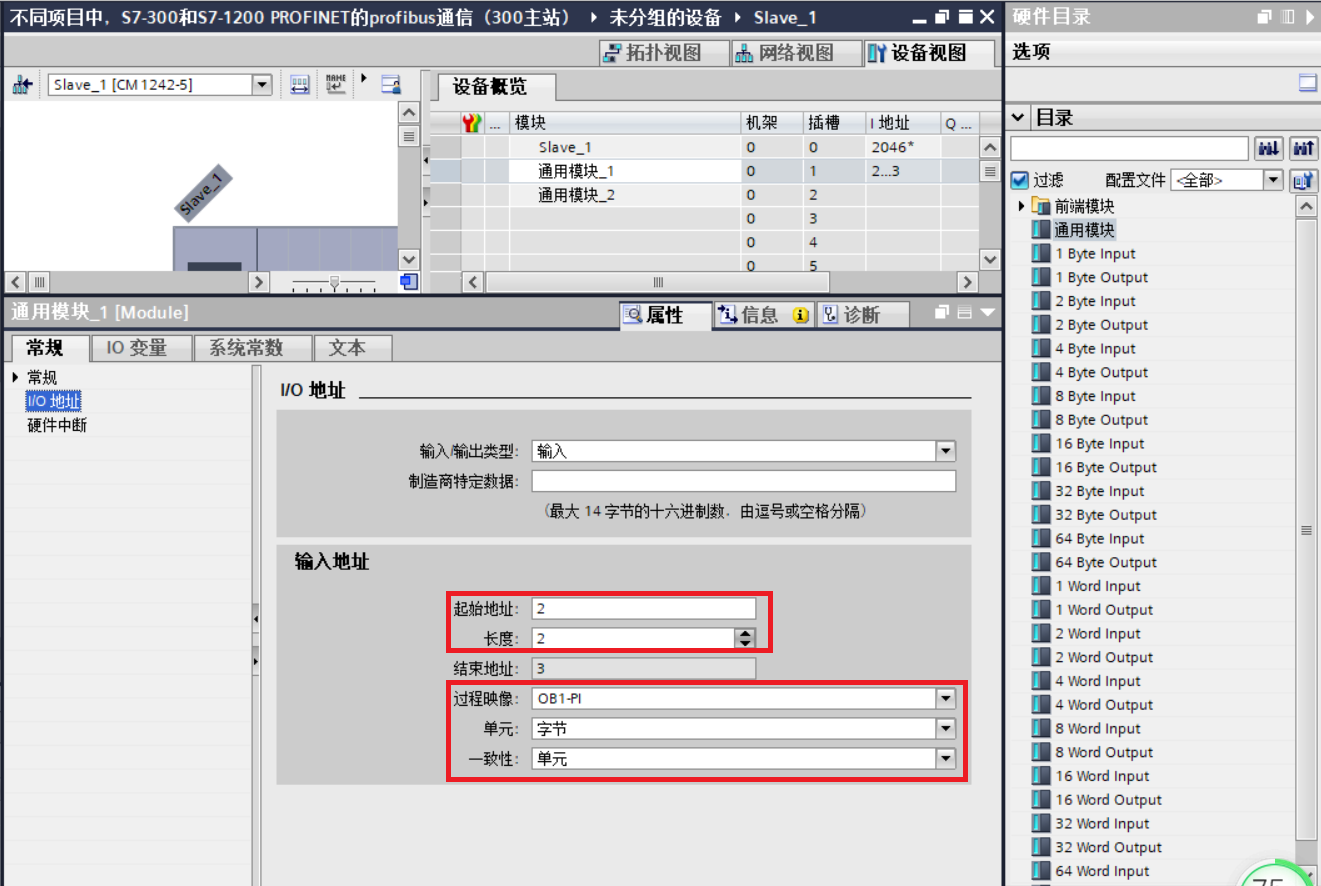The width and height of the screenshot is (1321, 886).
Task: Click the profile configuration icon in catalog
Action: pyautogui.click(x=1302, y=180)
